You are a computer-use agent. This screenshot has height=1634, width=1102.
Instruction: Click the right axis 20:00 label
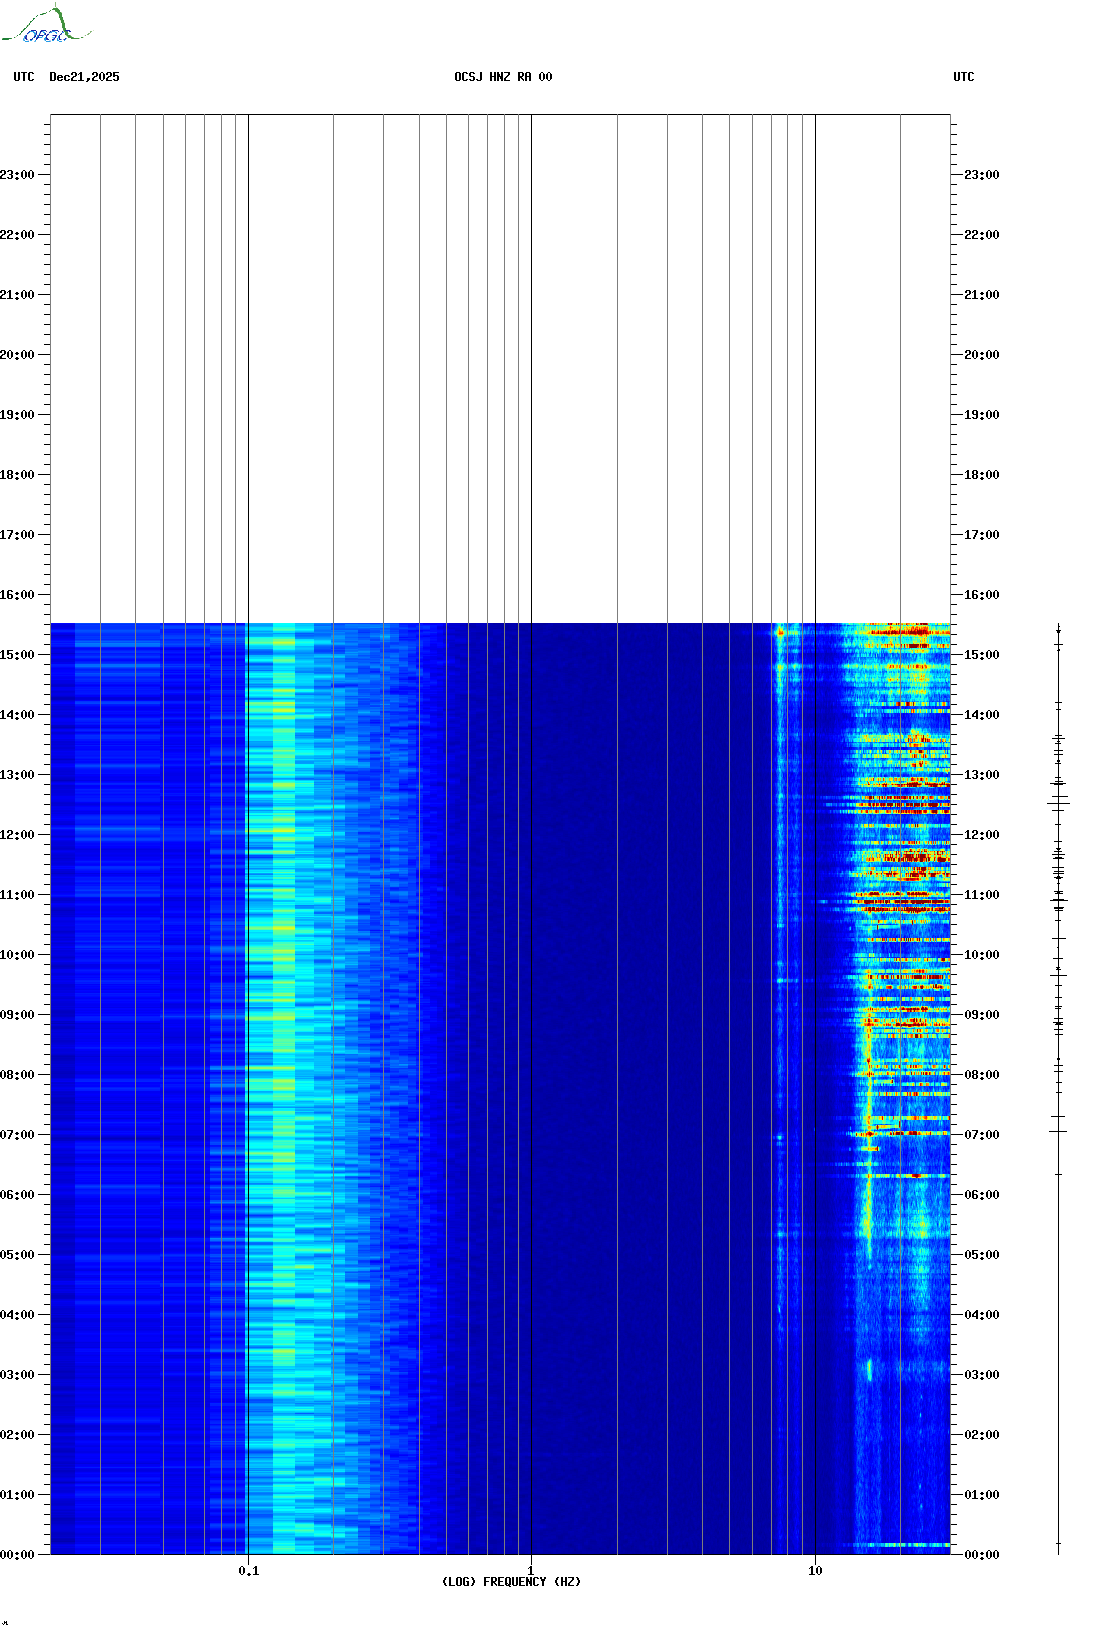click(x=982, y=355)
